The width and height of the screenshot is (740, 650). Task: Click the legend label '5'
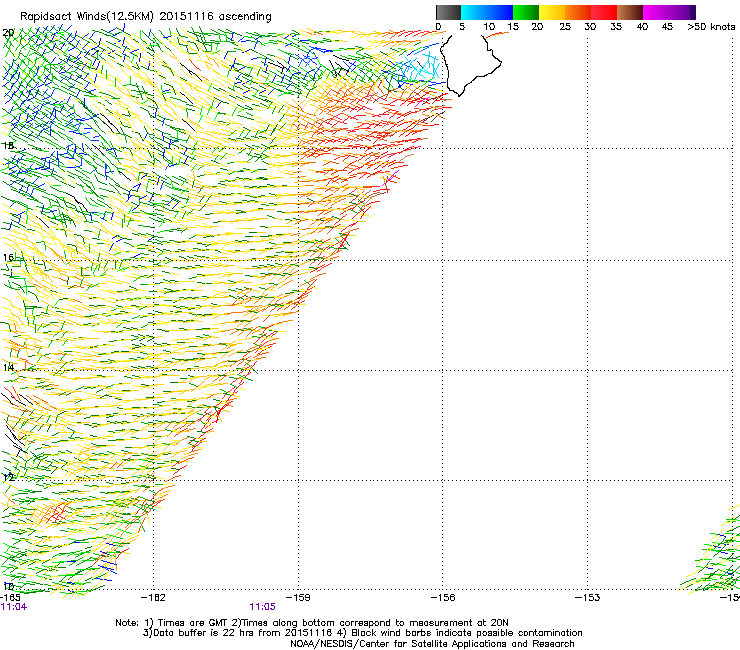[x=462, y=27]
